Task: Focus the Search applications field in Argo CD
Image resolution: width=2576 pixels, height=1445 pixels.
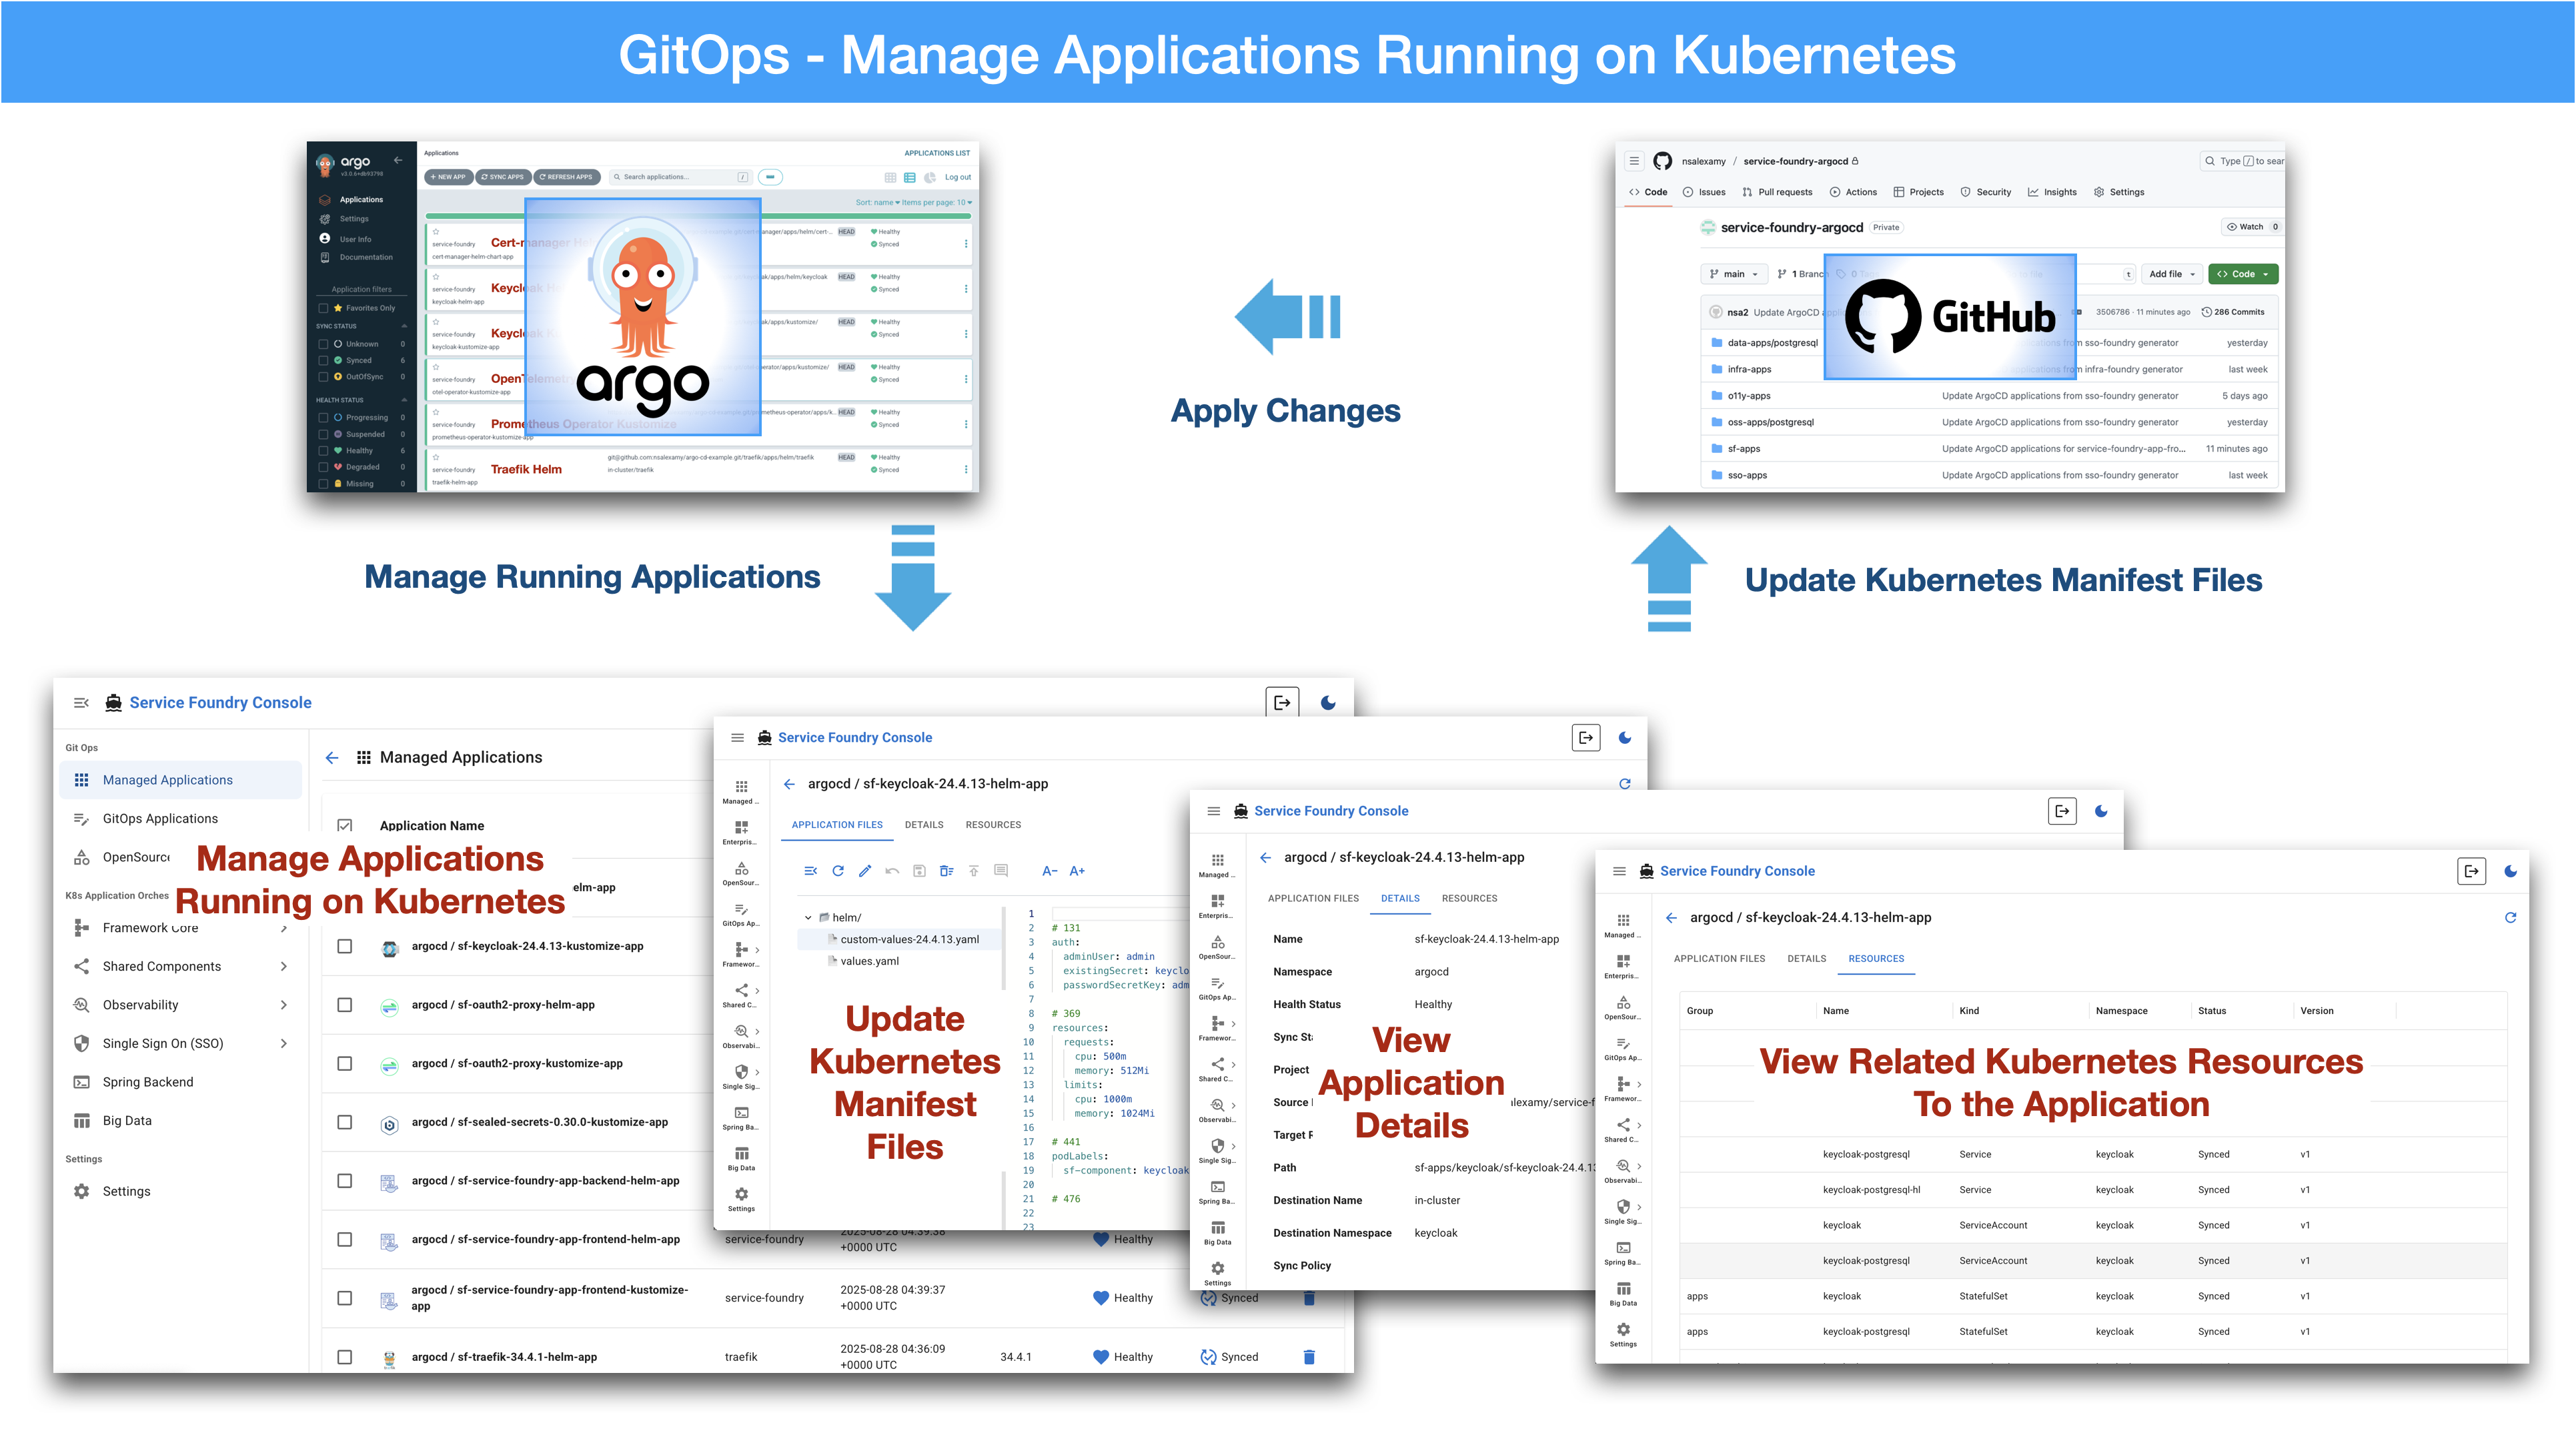Action: (680, 177)
